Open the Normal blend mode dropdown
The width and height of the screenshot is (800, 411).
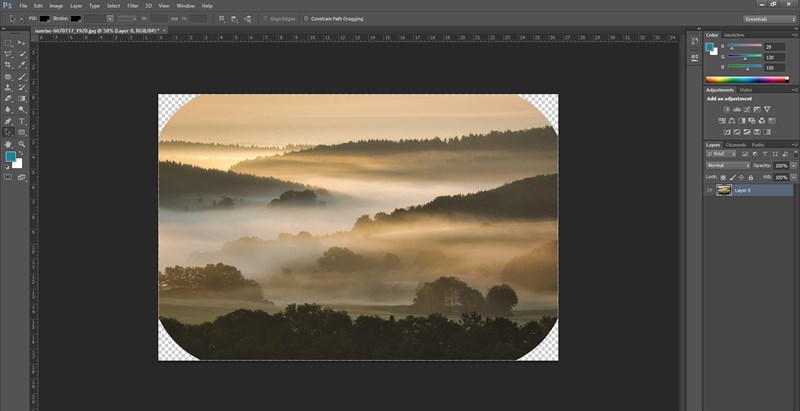727,165
